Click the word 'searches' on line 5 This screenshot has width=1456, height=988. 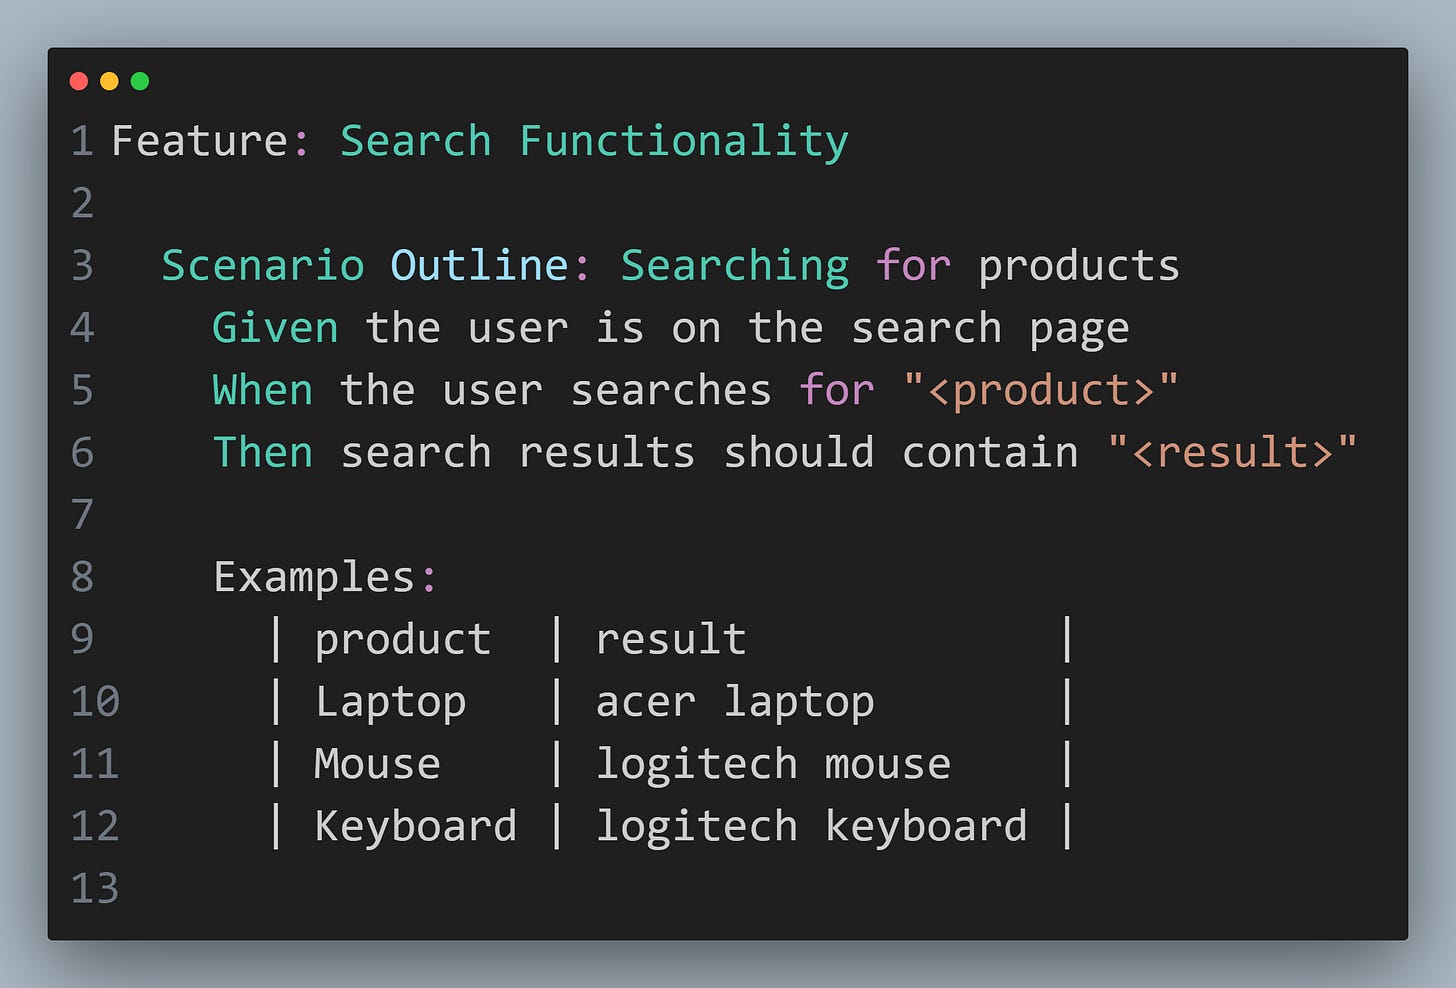[x=671, y=390]
